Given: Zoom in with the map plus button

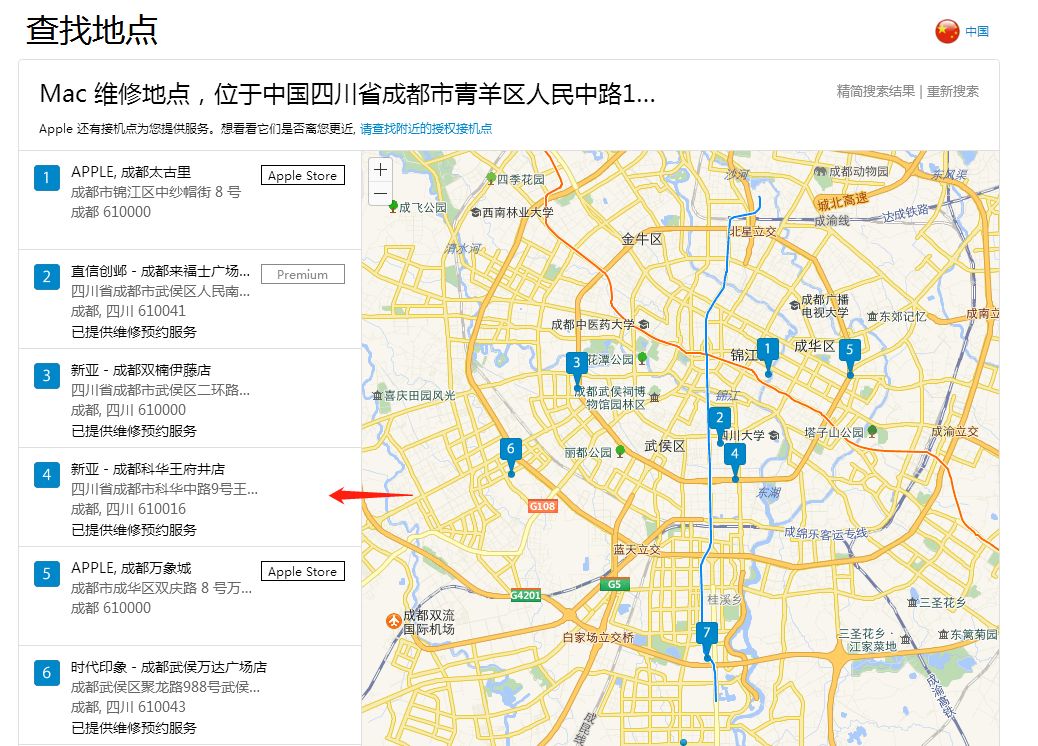Looking at the screenshot, I should tap(380, 169).
